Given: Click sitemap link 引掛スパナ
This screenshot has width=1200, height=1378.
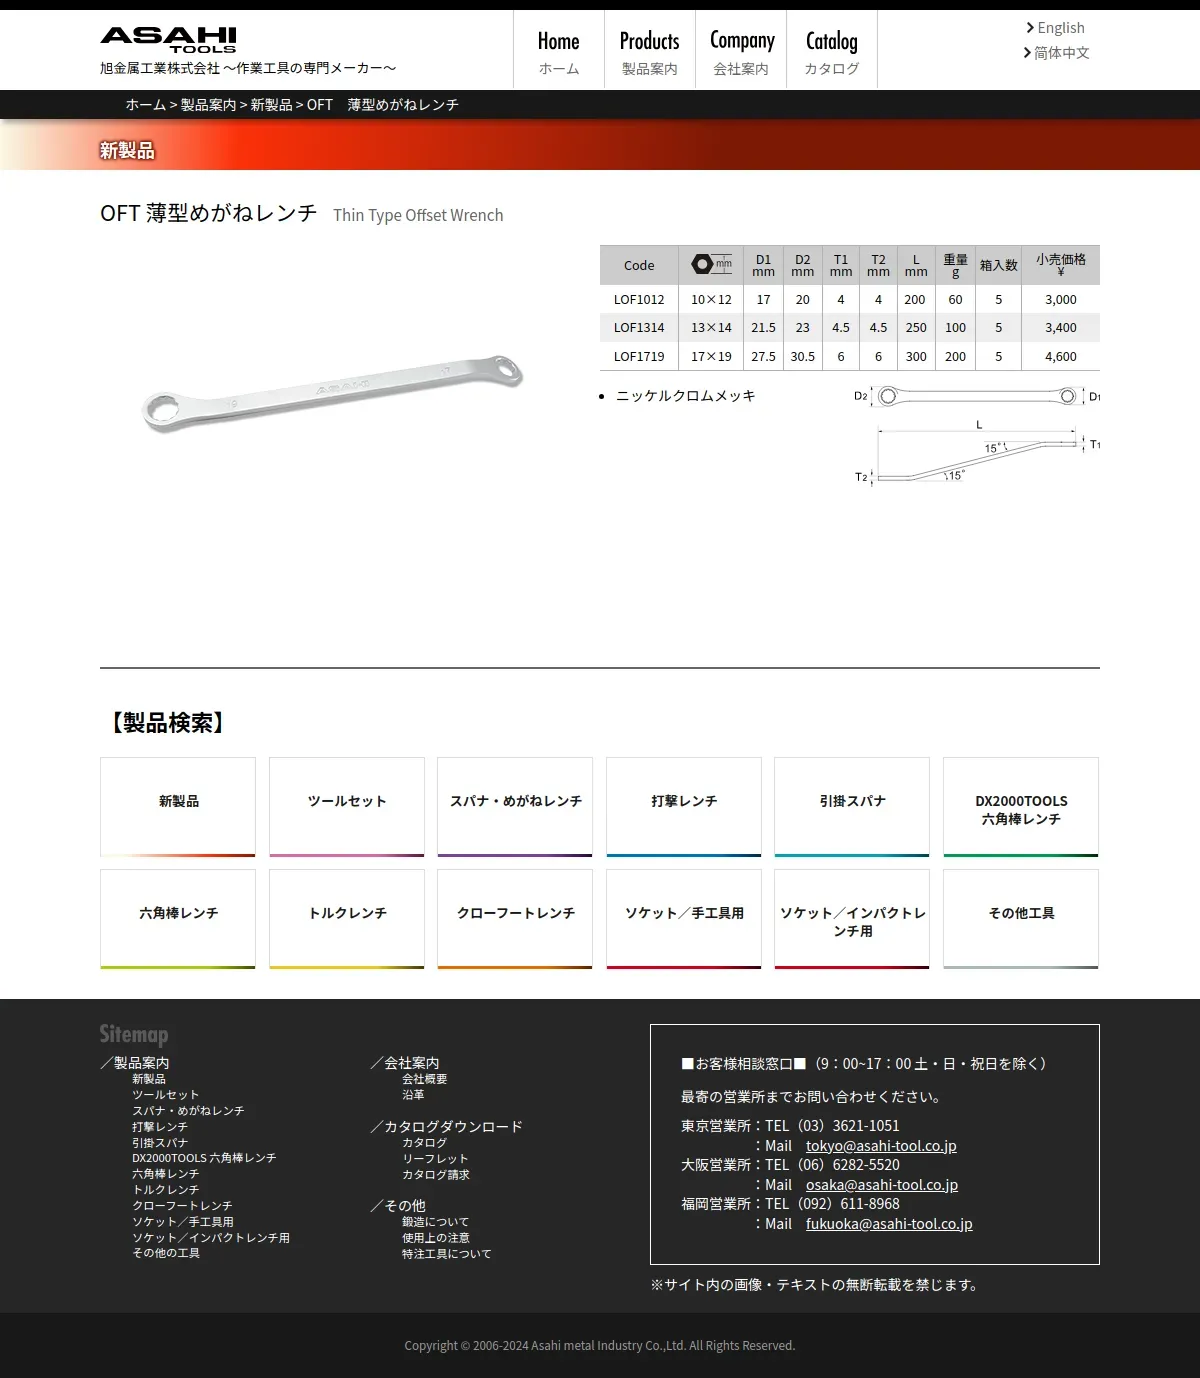Looking at the screenshot, I should [160, 1143].
